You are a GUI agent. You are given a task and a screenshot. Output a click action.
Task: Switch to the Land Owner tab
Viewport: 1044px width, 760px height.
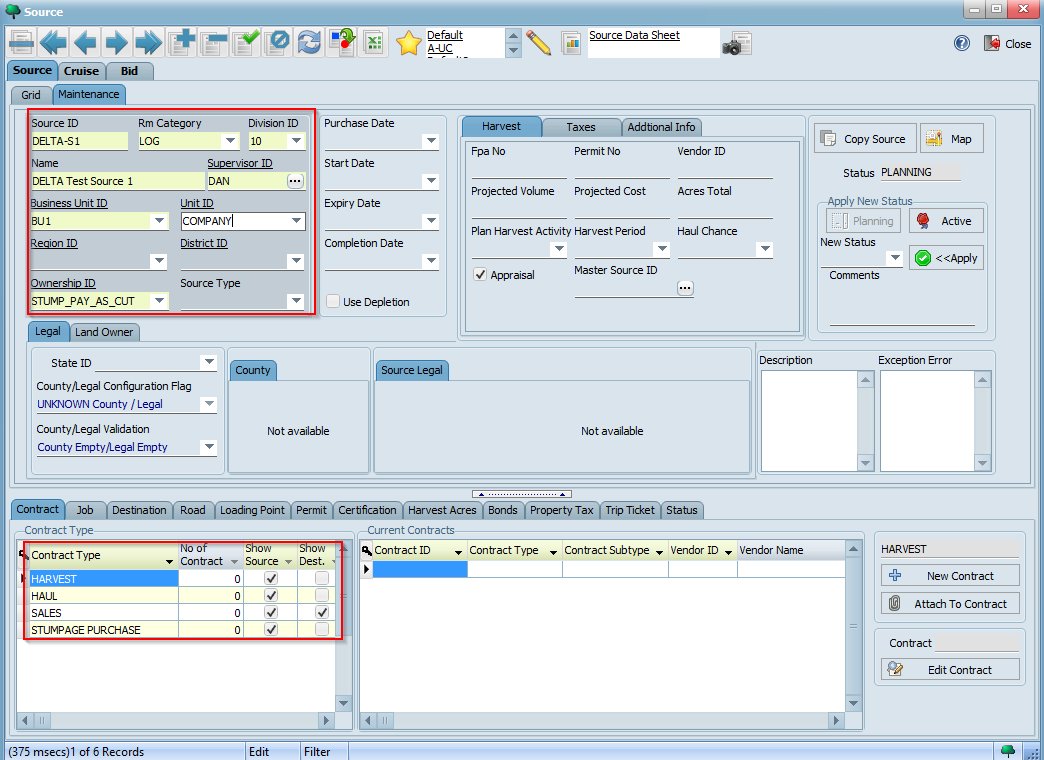click(104, 332)
